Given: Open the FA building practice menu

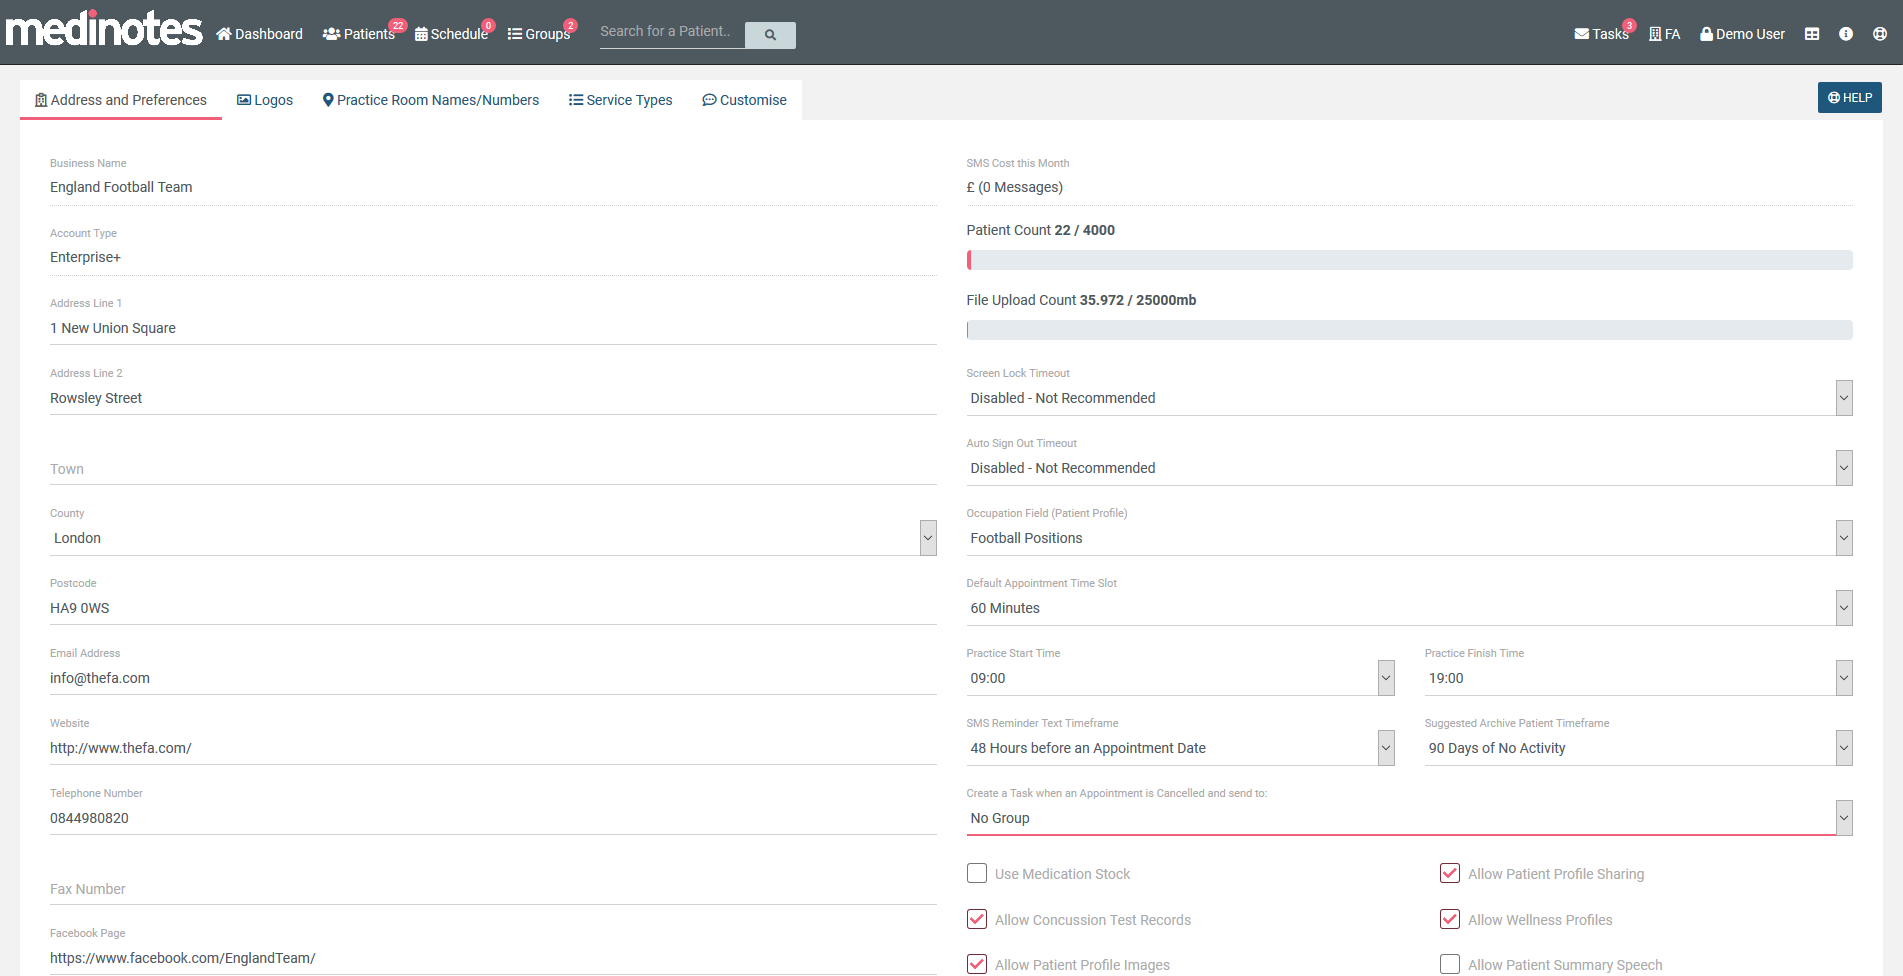Looking at the screenshot, I should (1664, 34).
